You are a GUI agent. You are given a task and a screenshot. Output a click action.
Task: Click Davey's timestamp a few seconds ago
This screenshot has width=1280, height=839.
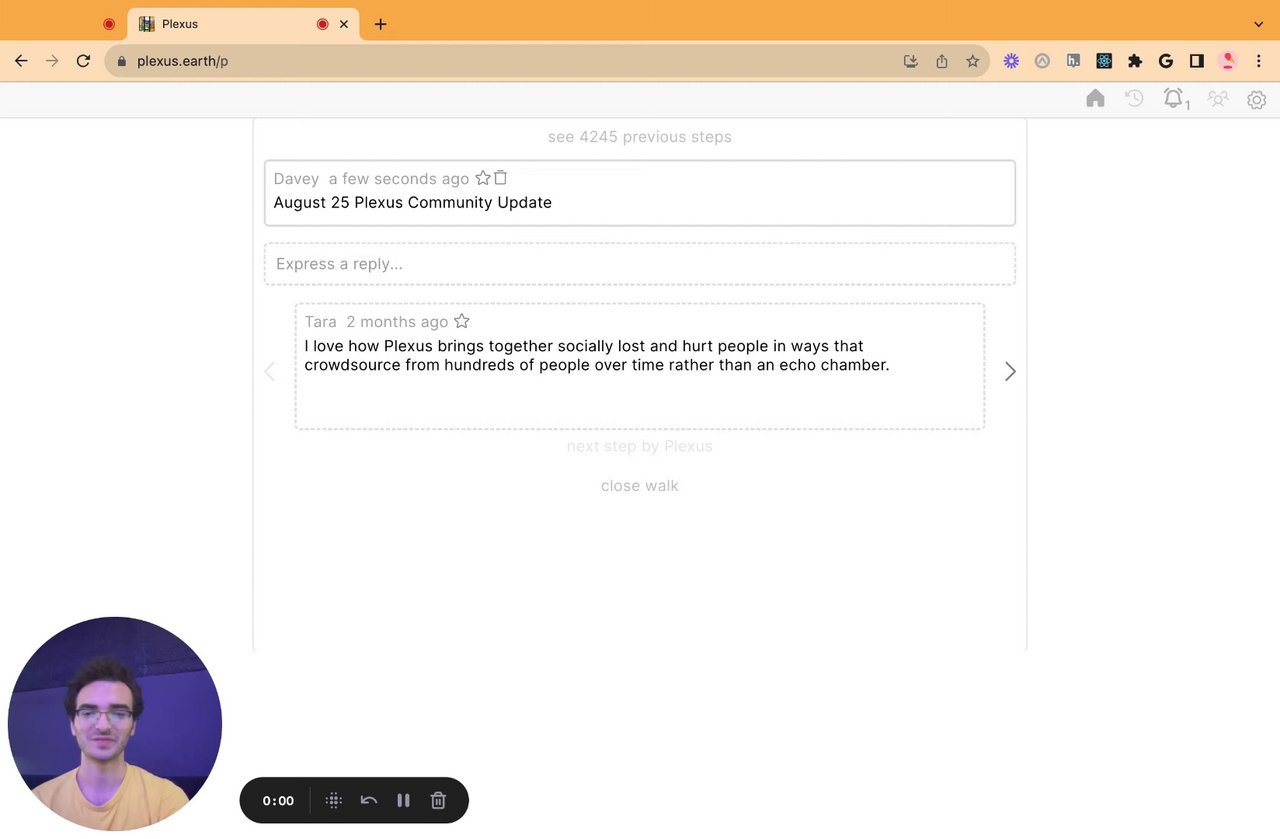pos(399,179)
